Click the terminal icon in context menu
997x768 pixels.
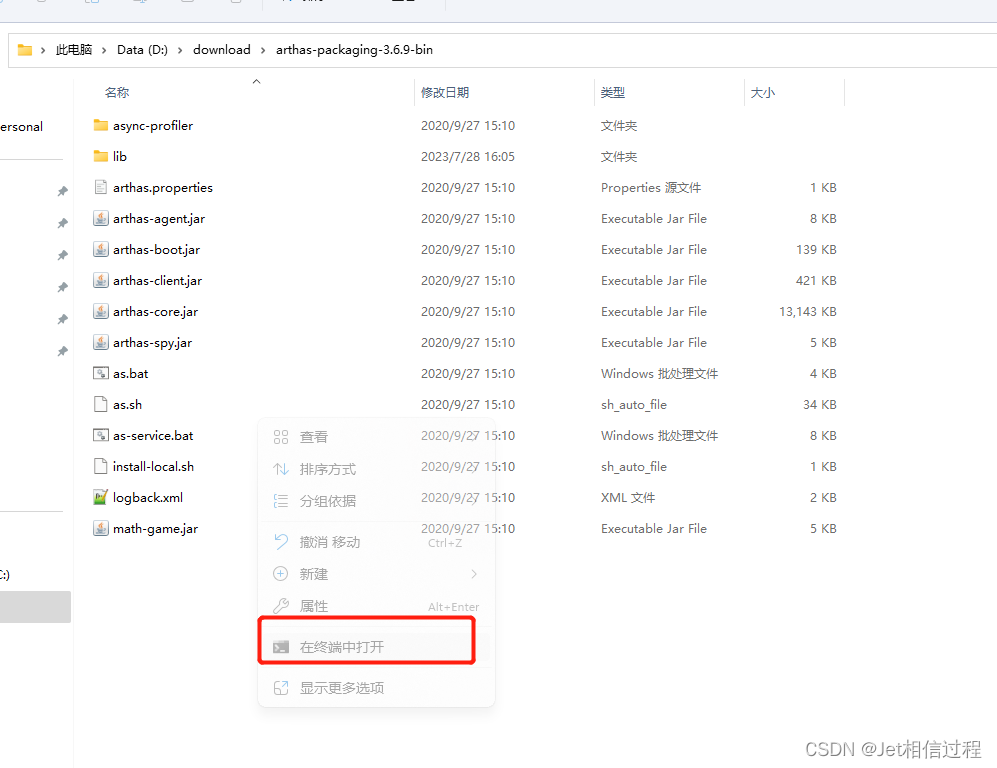pos(281,647)
